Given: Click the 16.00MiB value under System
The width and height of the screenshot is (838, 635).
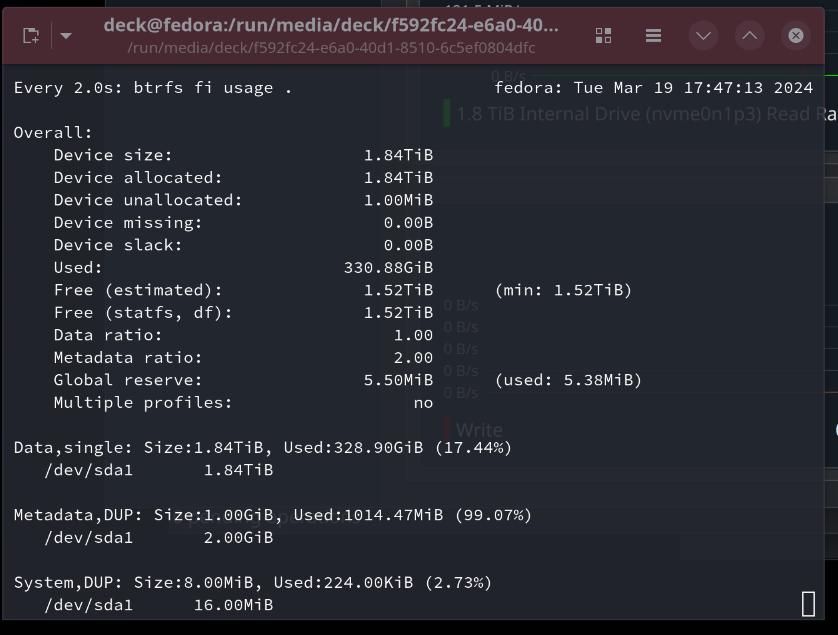Looking at the screenshot, I should pyautogui.click(x=234, y=605).
